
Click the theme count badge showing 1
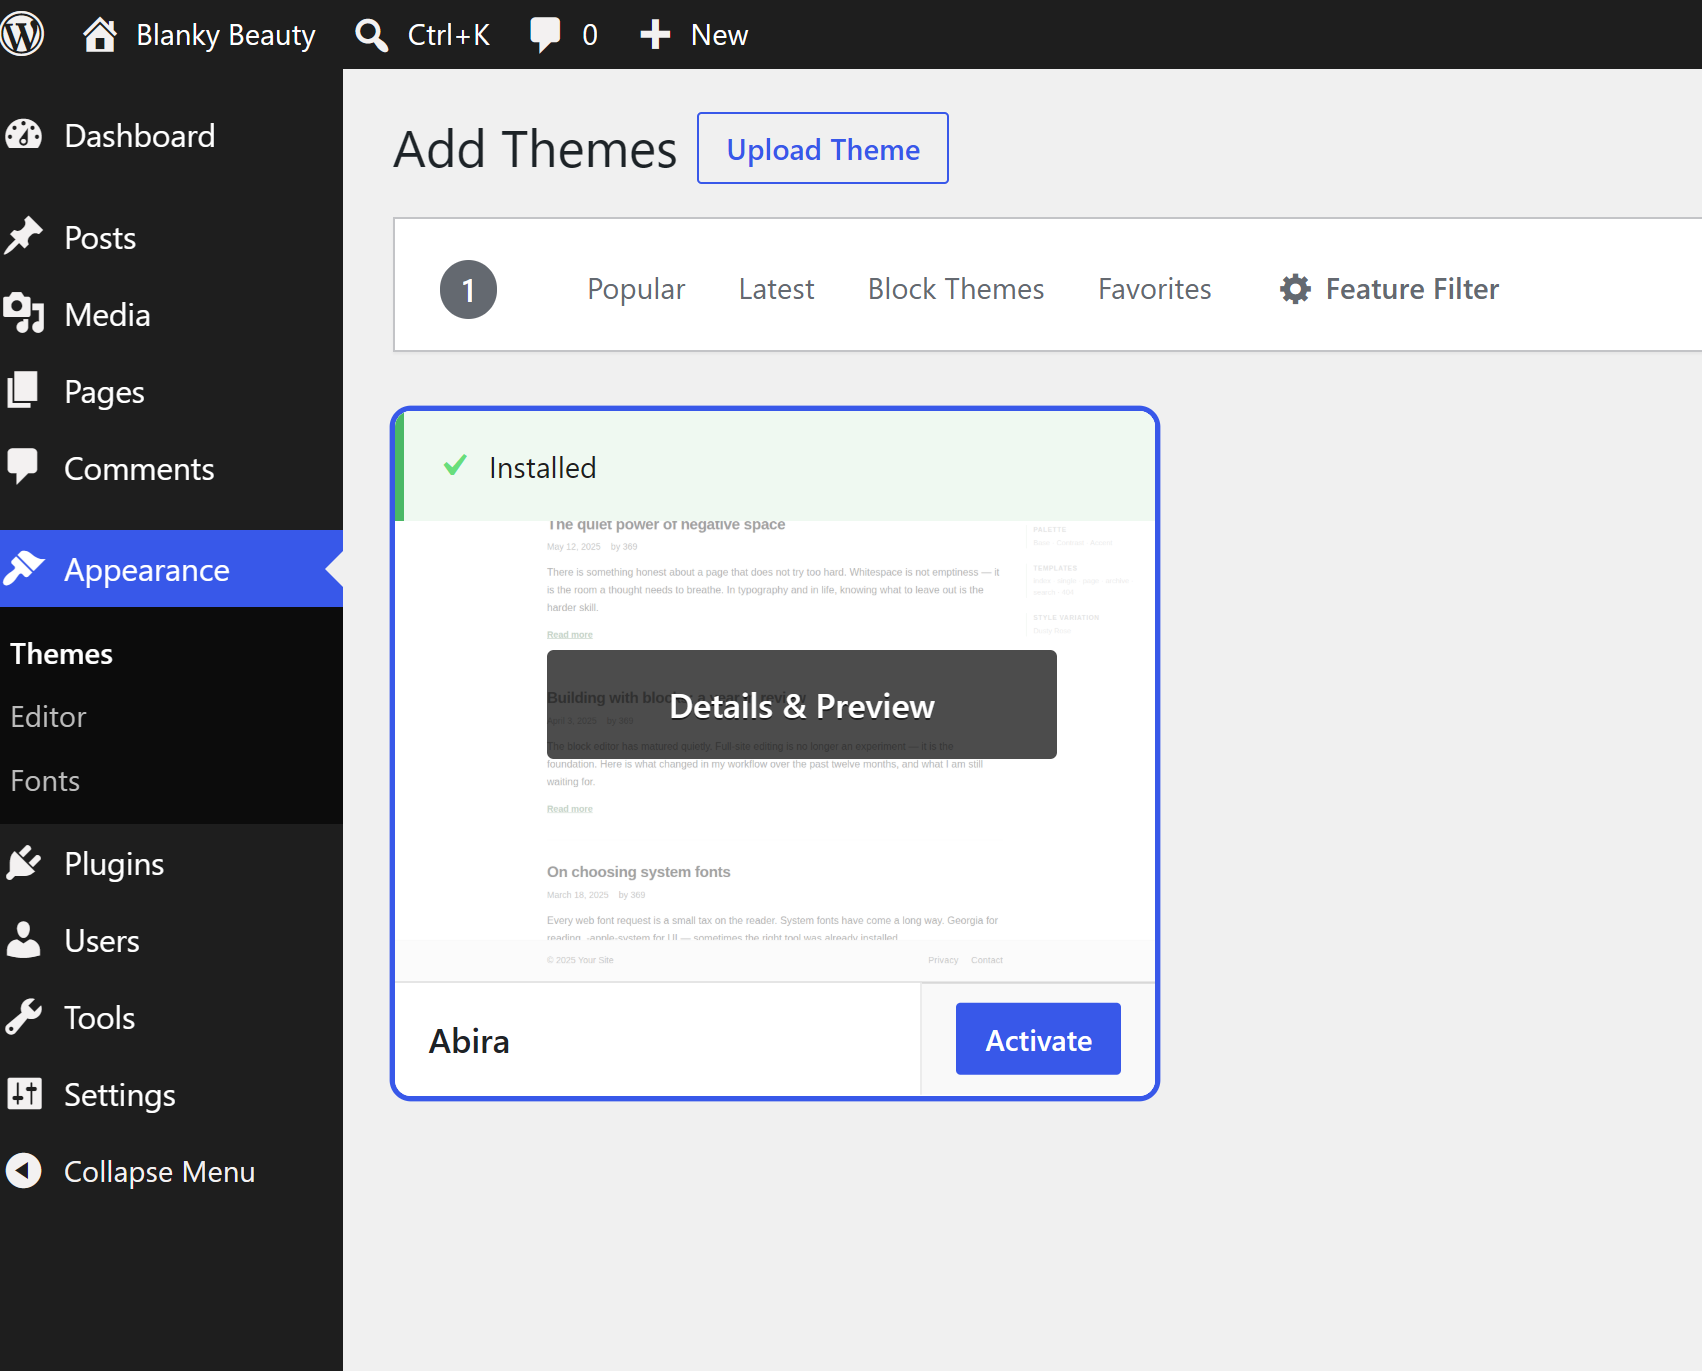click(468, 290)
